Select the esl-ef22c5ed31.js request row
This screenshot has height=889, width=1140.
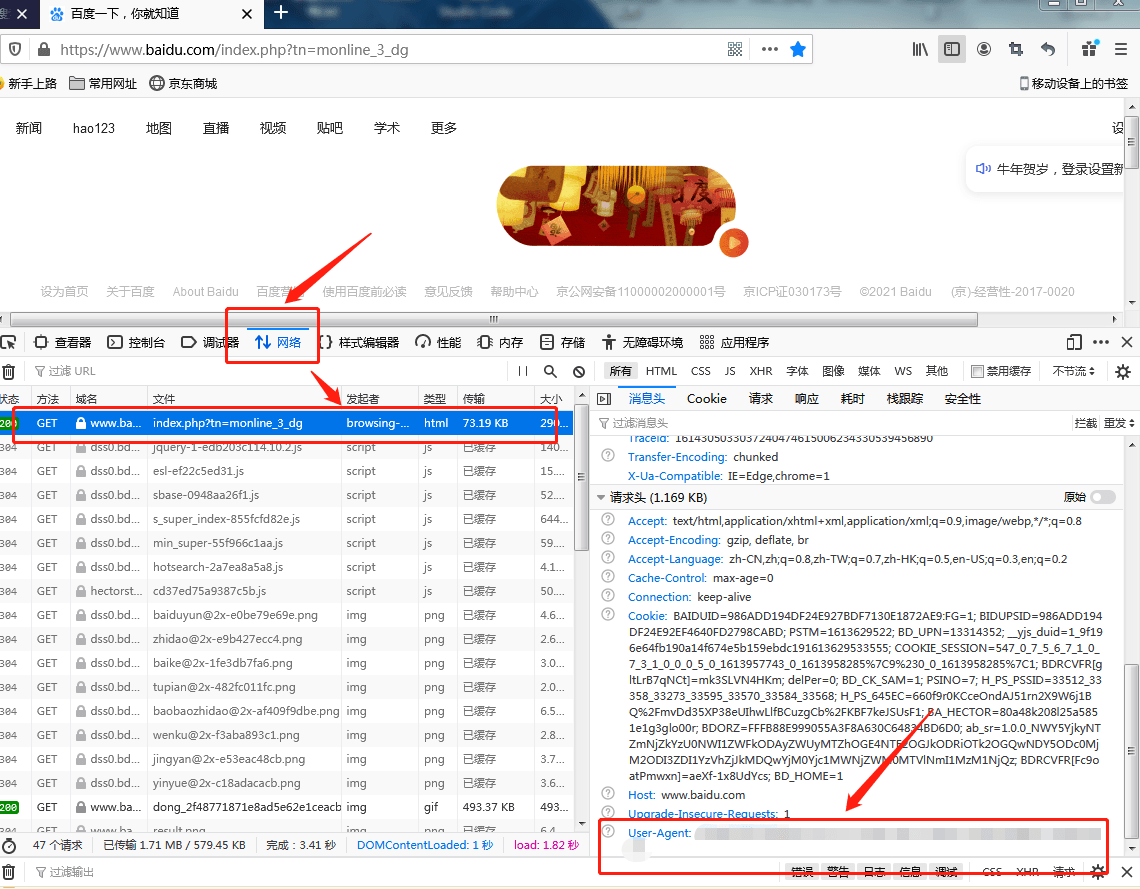(286, 471)
